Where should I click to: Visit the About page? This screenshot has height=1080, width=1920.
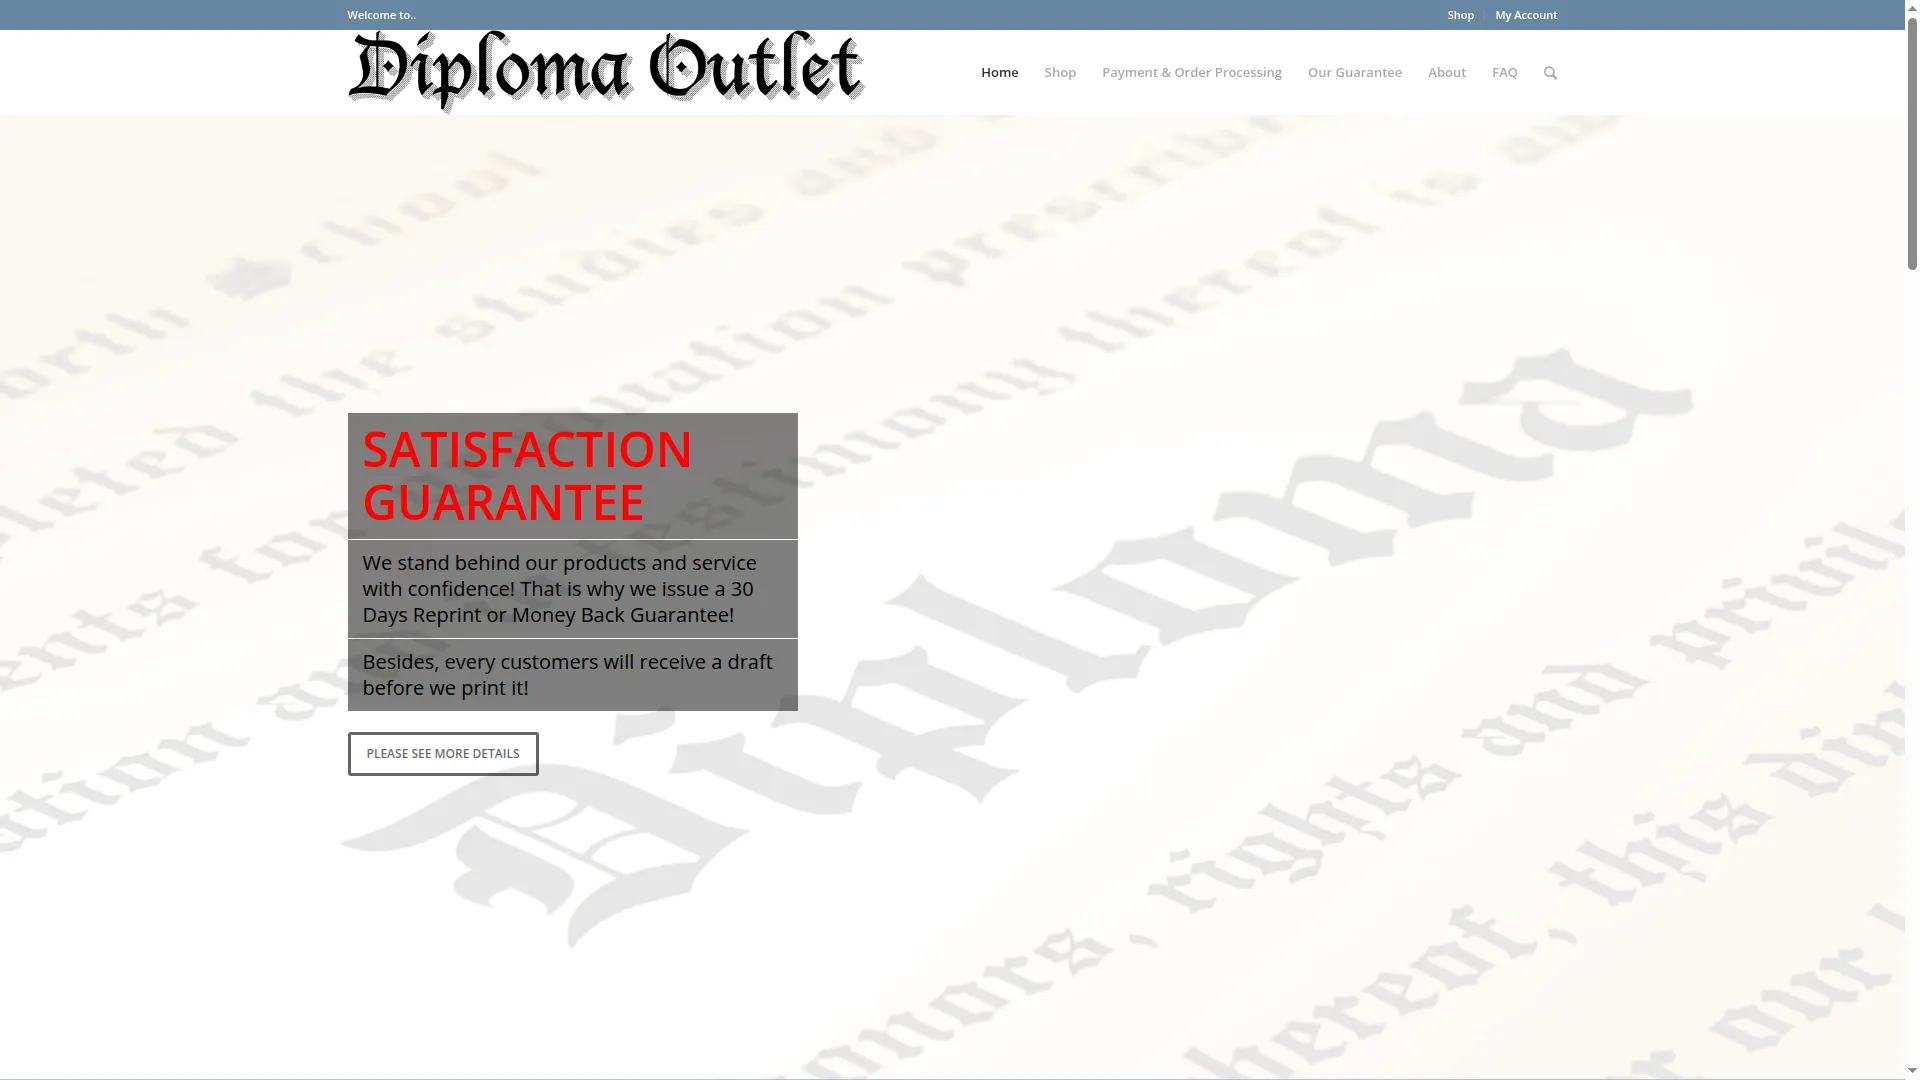[x=1446, y=72]
